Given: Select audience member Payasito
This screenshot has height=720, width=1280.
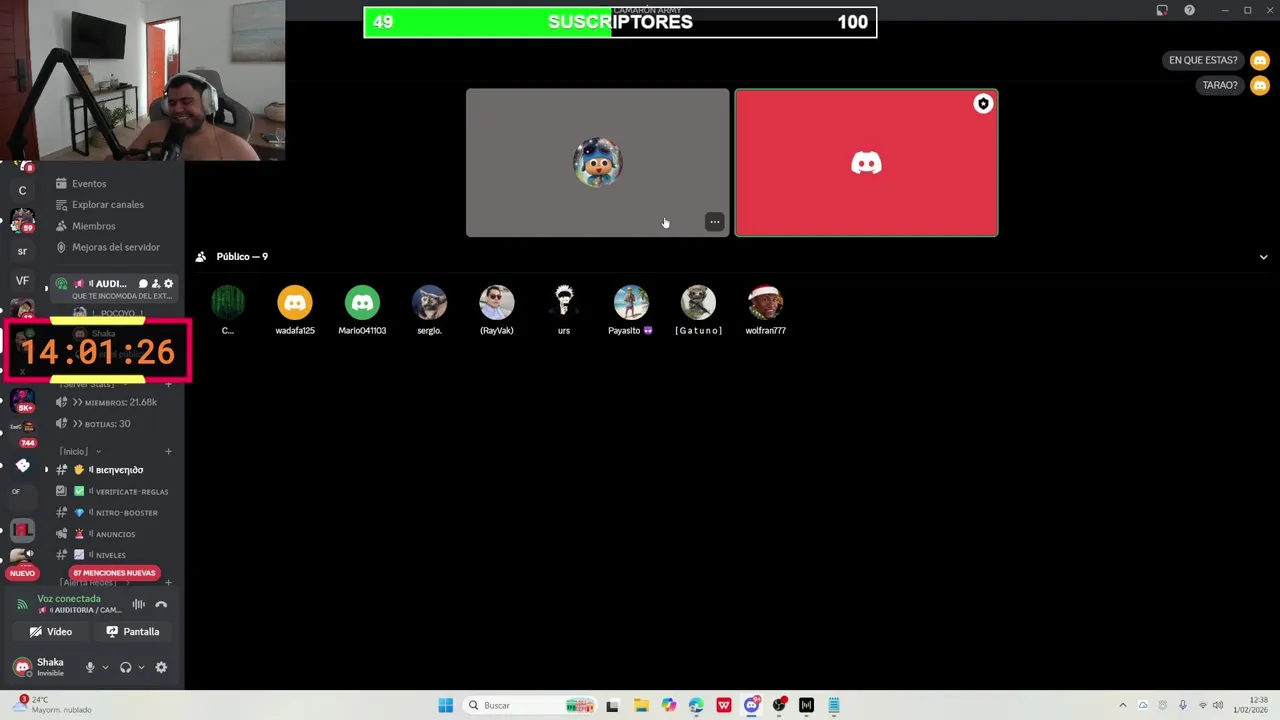Looking at the screenshot, I should (x=631, y=309).
